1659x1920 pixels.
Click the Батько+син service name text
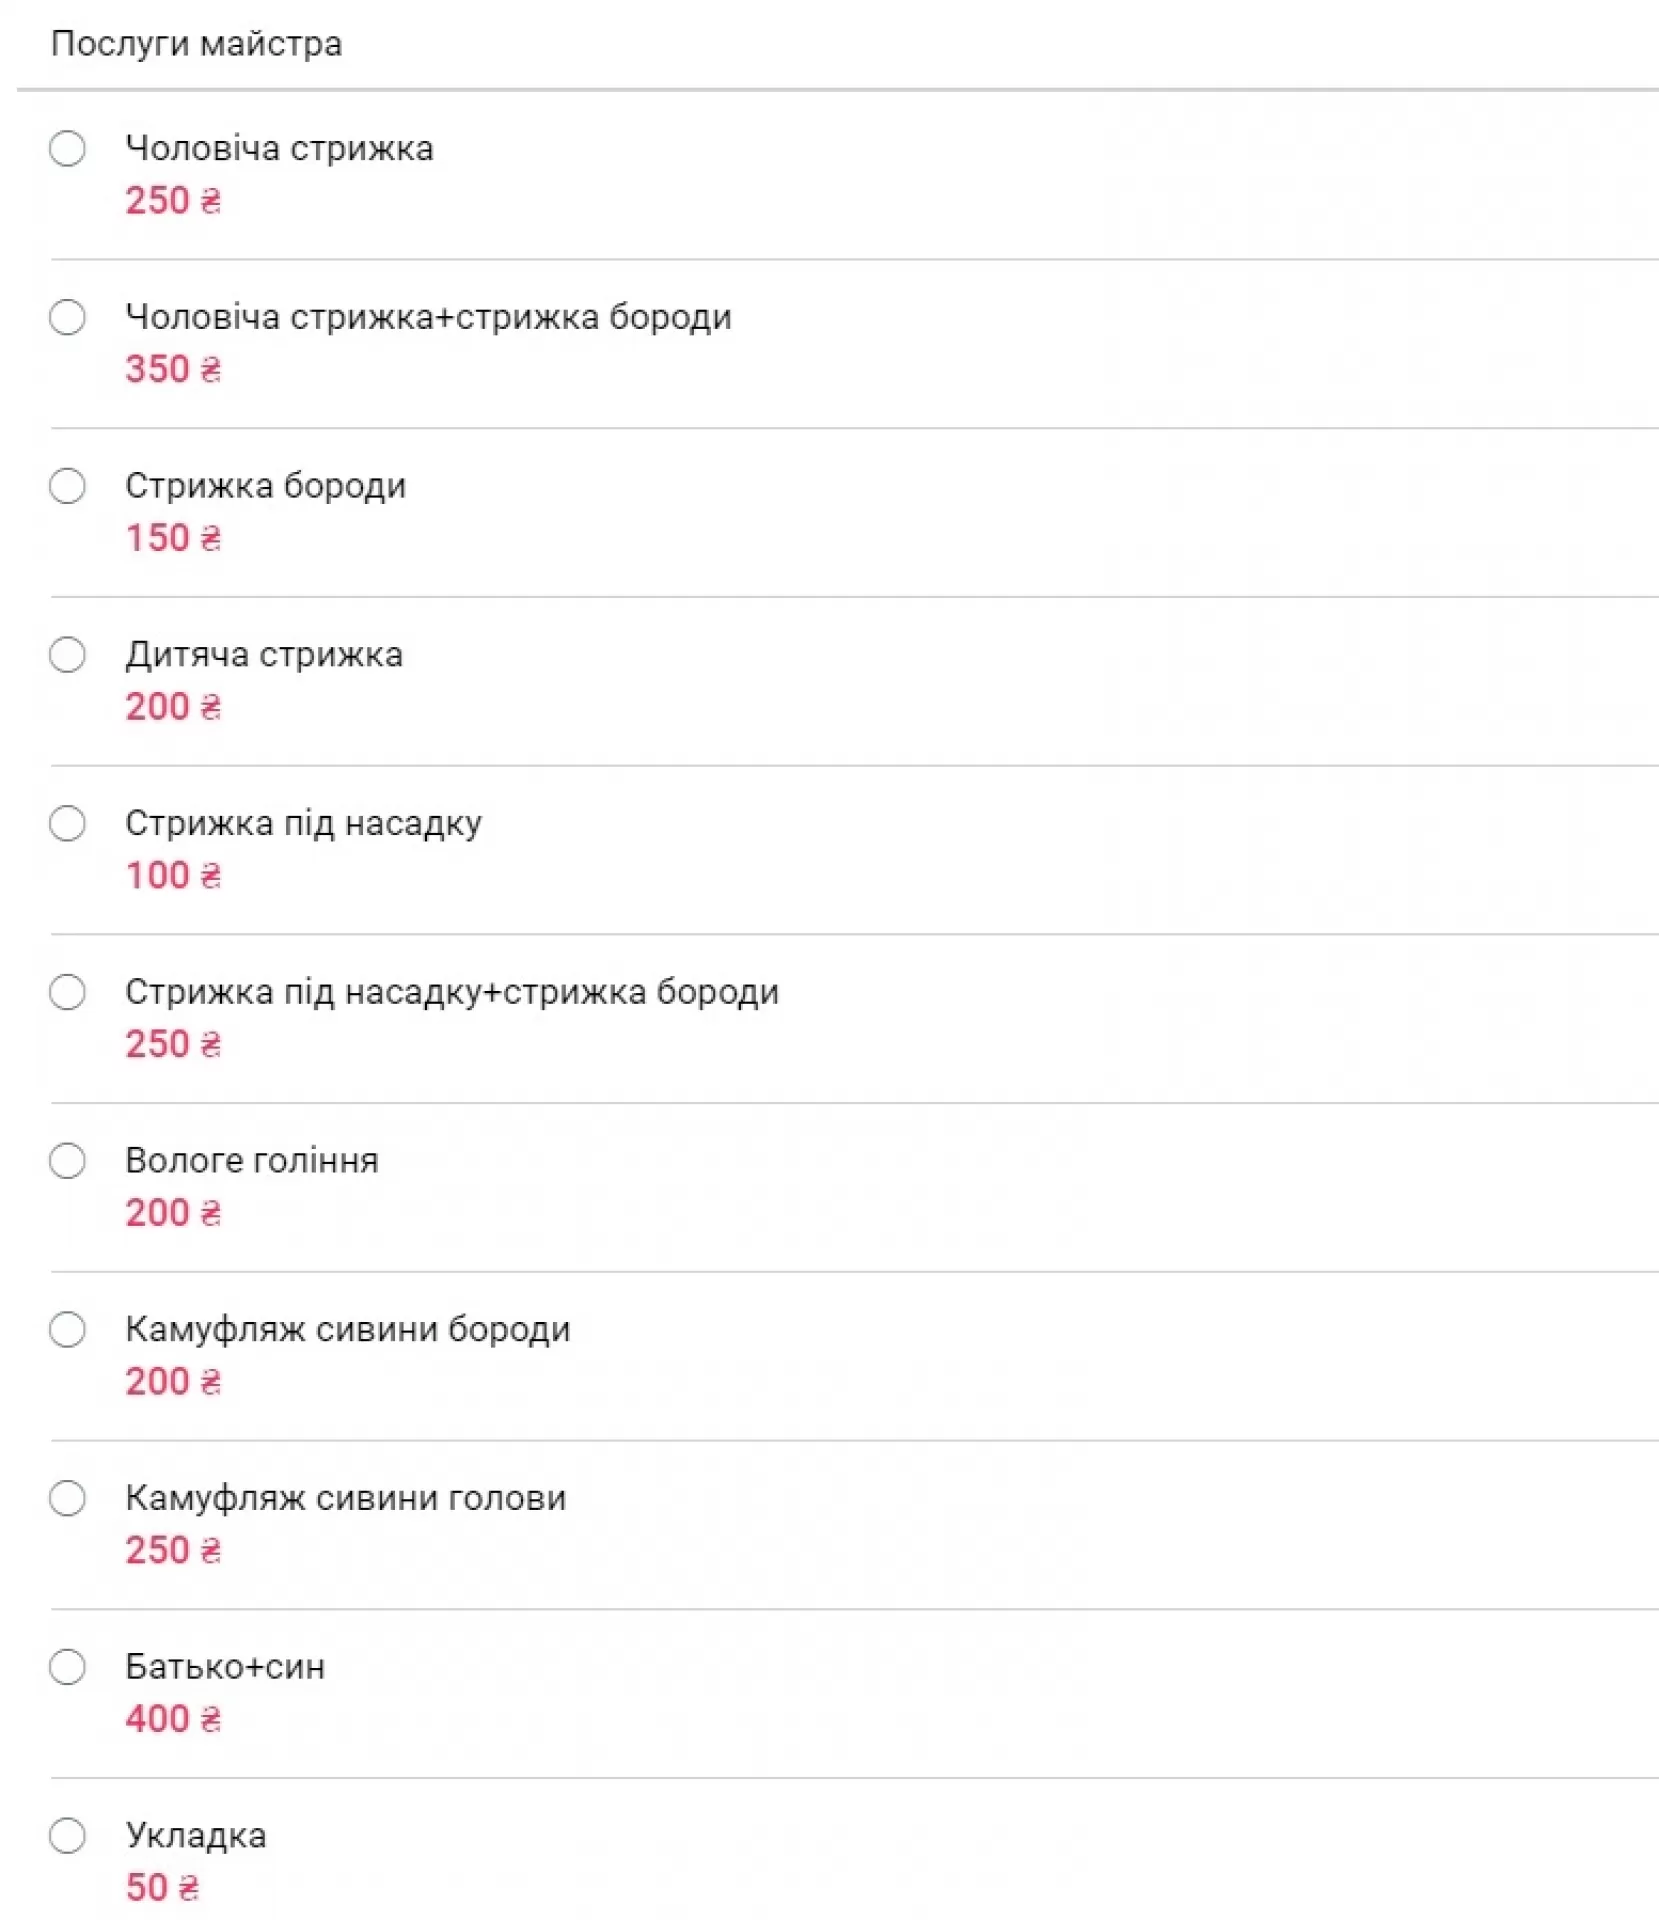[x=225, y=1667]
